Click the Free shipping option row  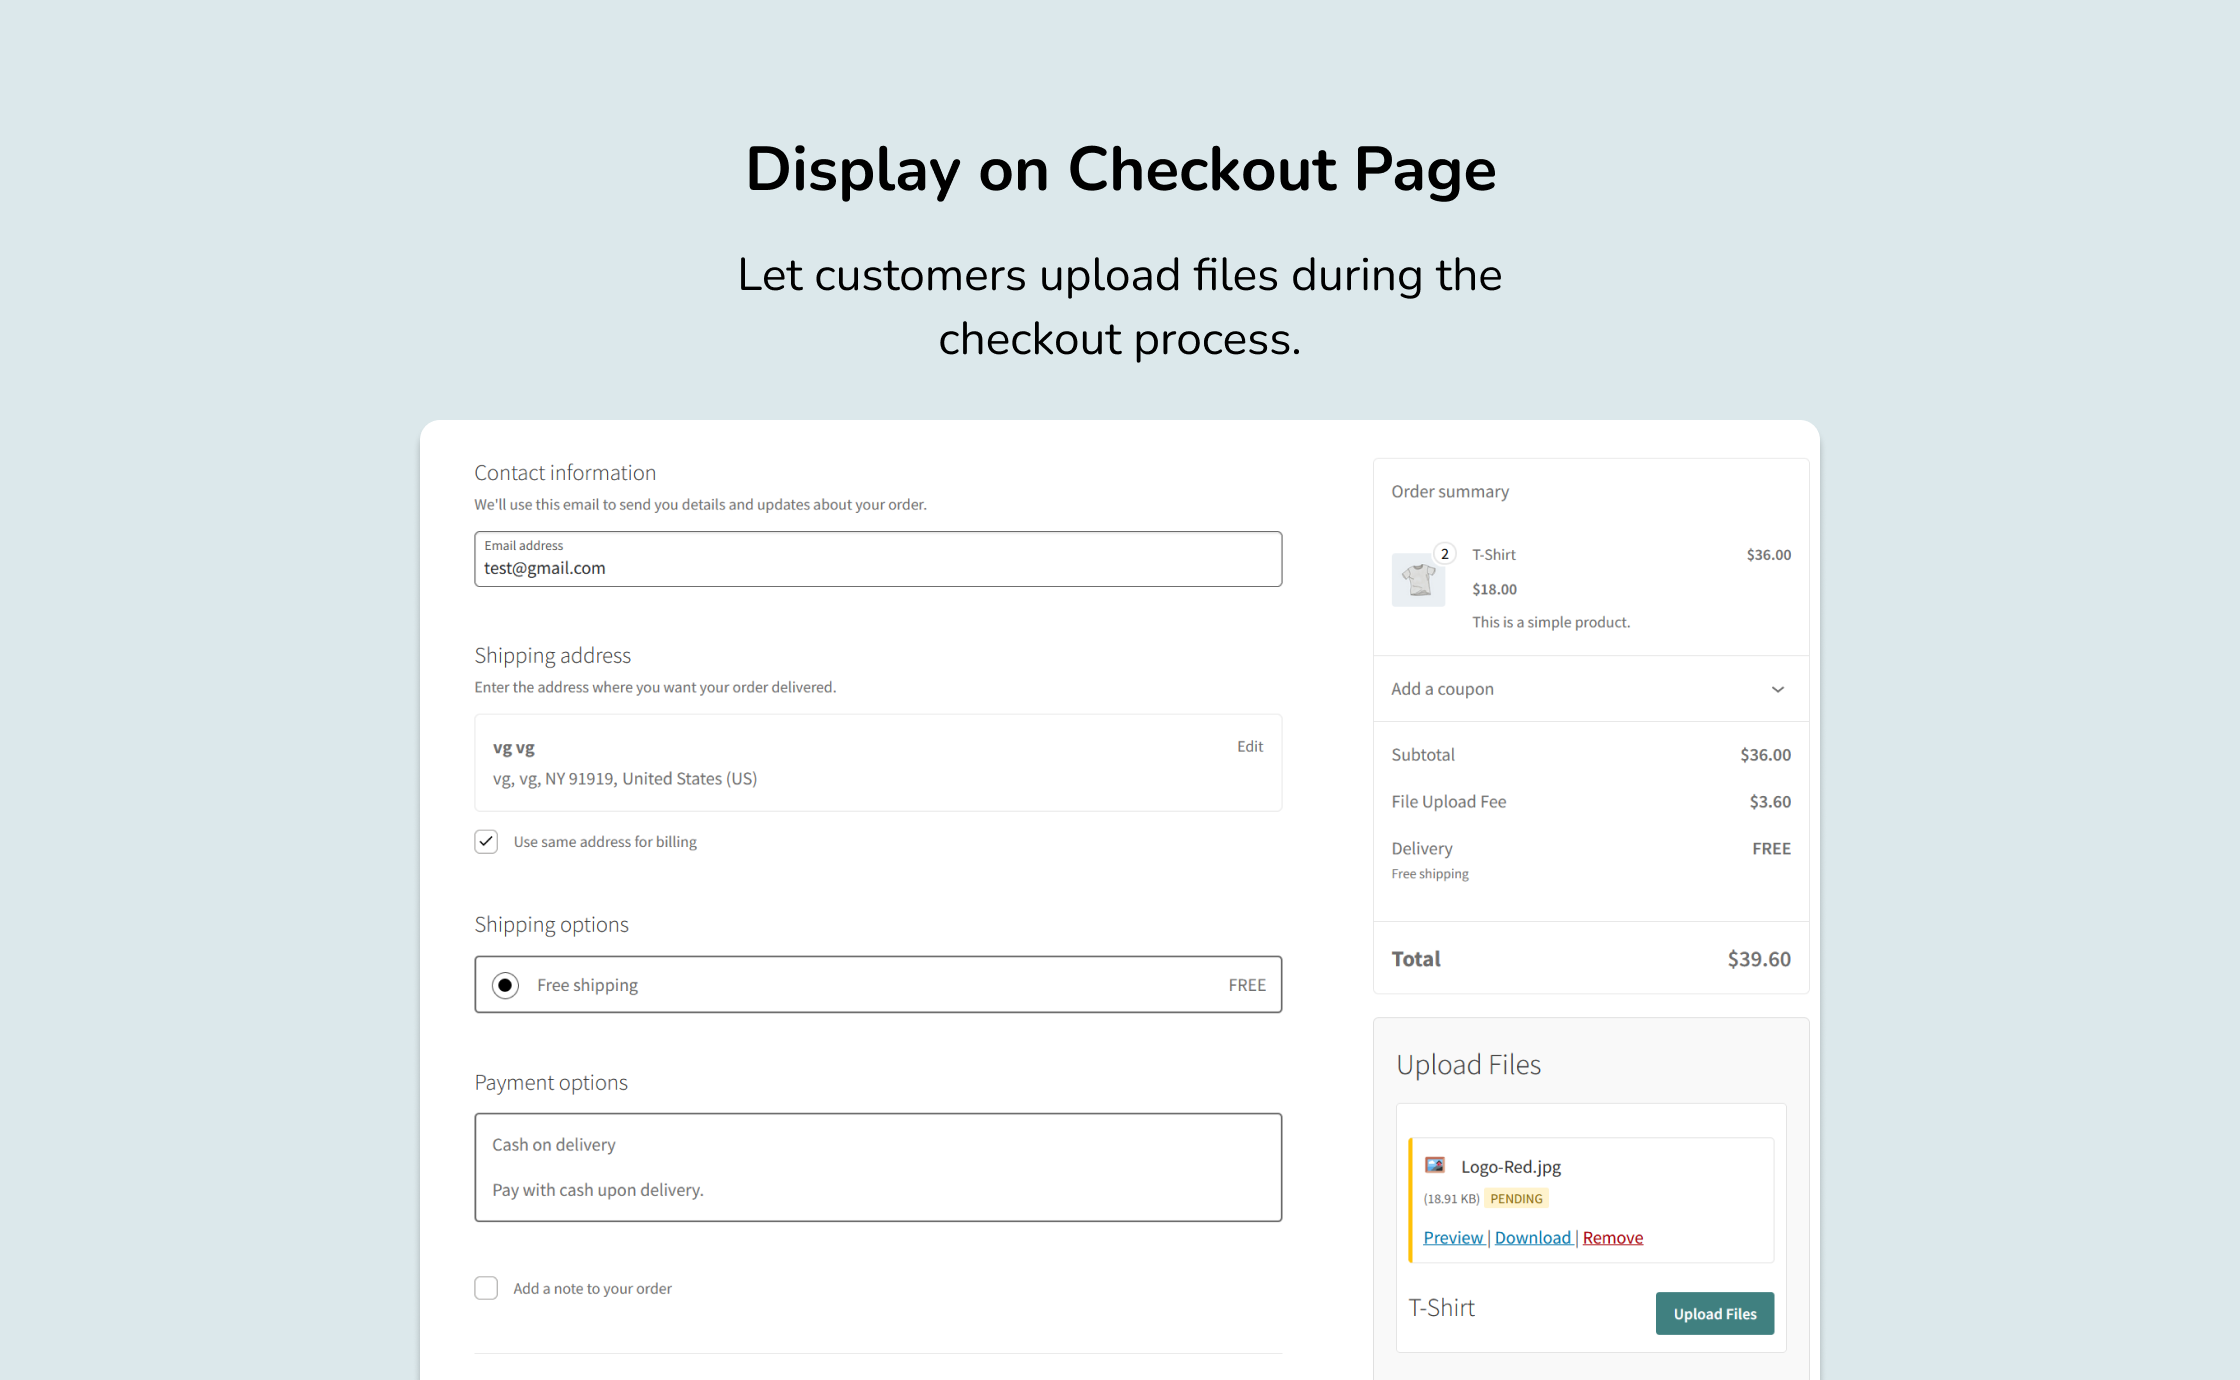tap(878, 985)
